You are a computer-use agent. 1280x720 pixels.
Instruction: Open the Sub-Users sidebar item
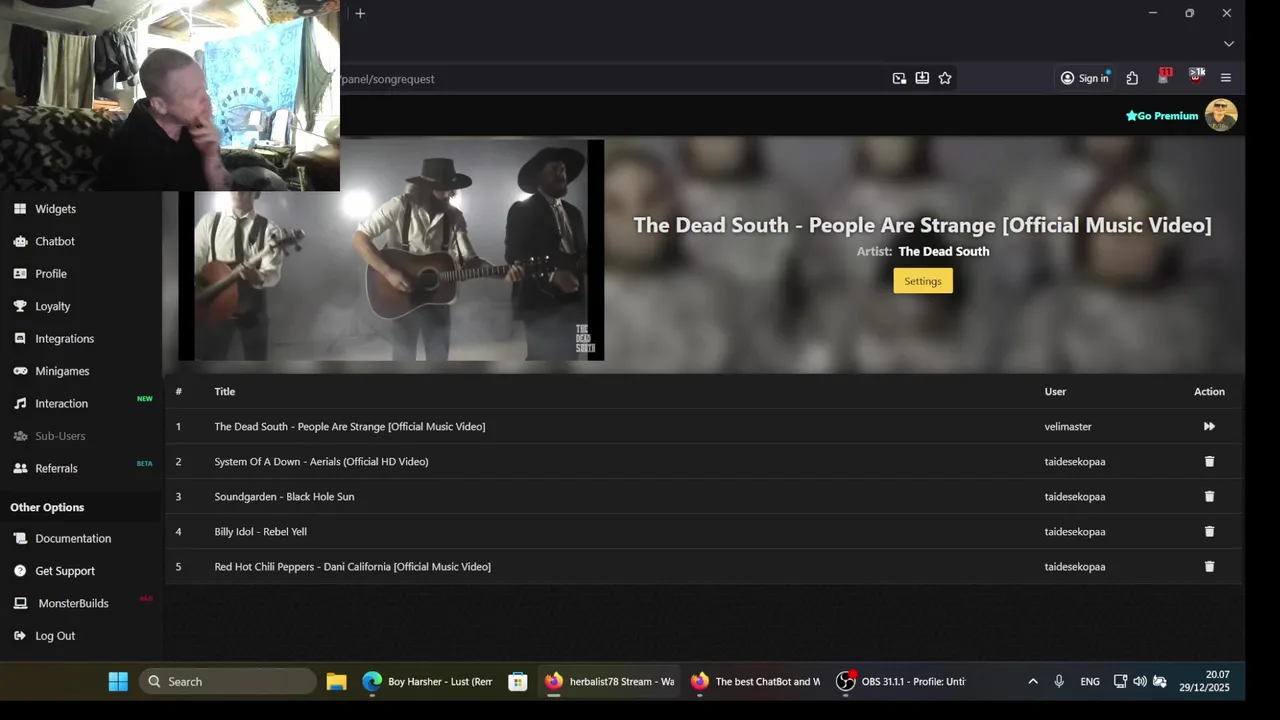tap(60, 436)
